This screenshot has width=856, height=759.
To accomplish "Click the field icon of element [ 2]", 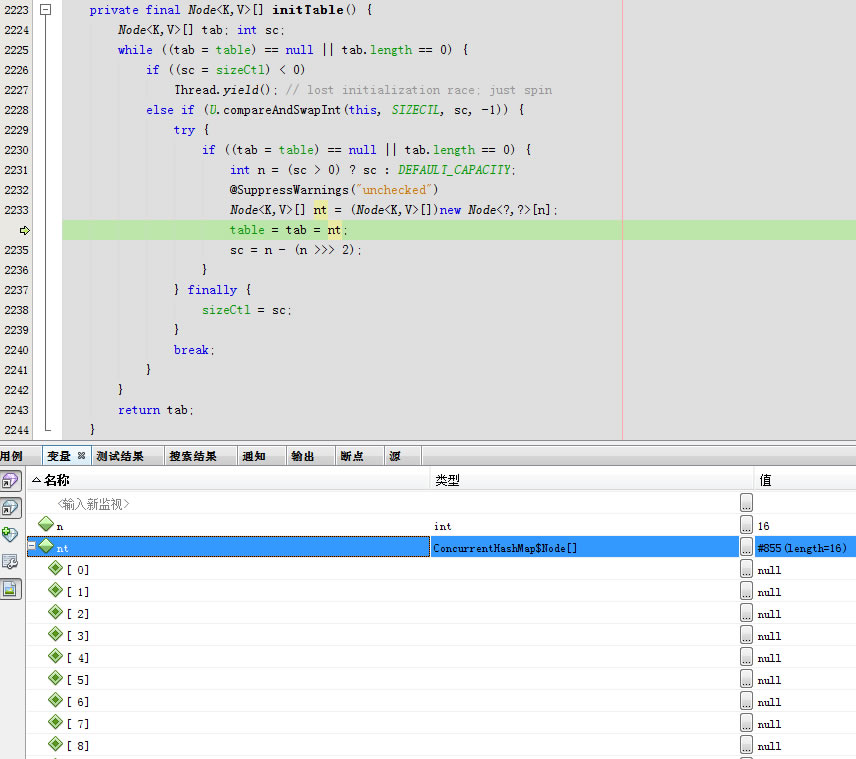I will point(55,612).
